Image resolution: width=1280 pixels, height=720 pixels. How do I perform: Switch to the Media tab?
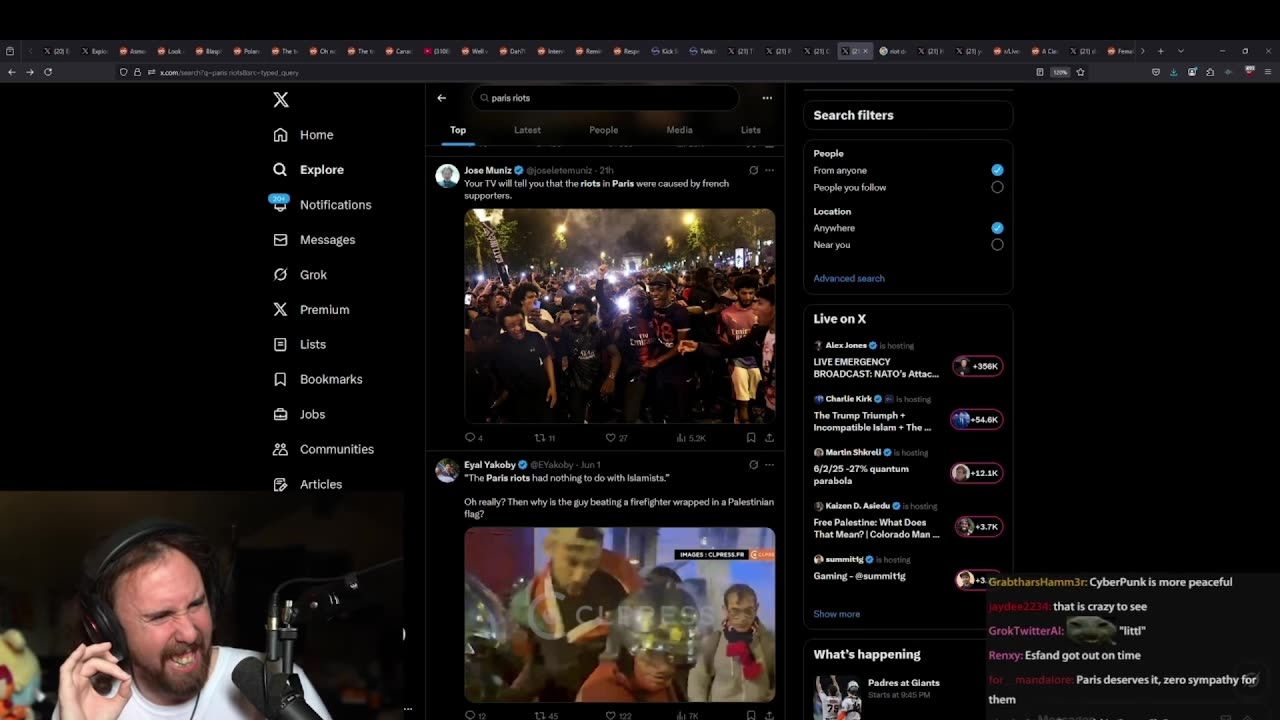coord(679,130)
